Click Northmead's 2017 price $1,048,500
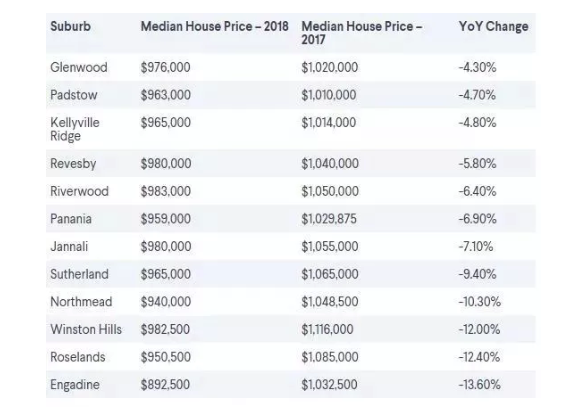Screen dimensions: 574x407 pos(330,302)
